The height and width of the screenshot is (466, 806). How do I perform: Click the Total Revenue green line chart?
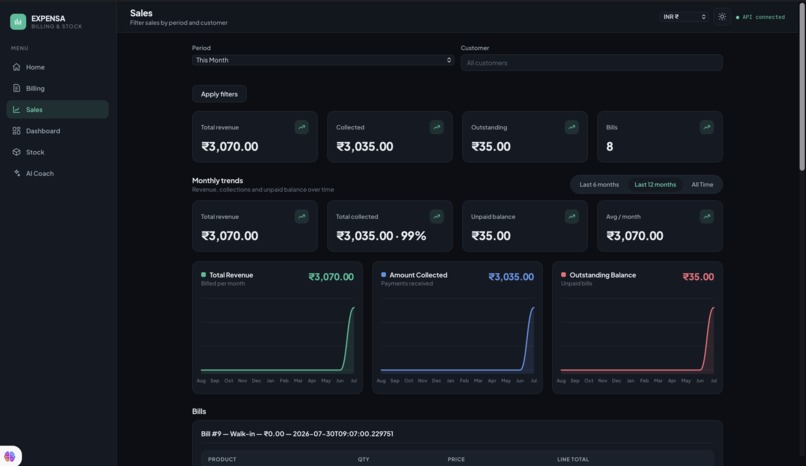[278, 339]
